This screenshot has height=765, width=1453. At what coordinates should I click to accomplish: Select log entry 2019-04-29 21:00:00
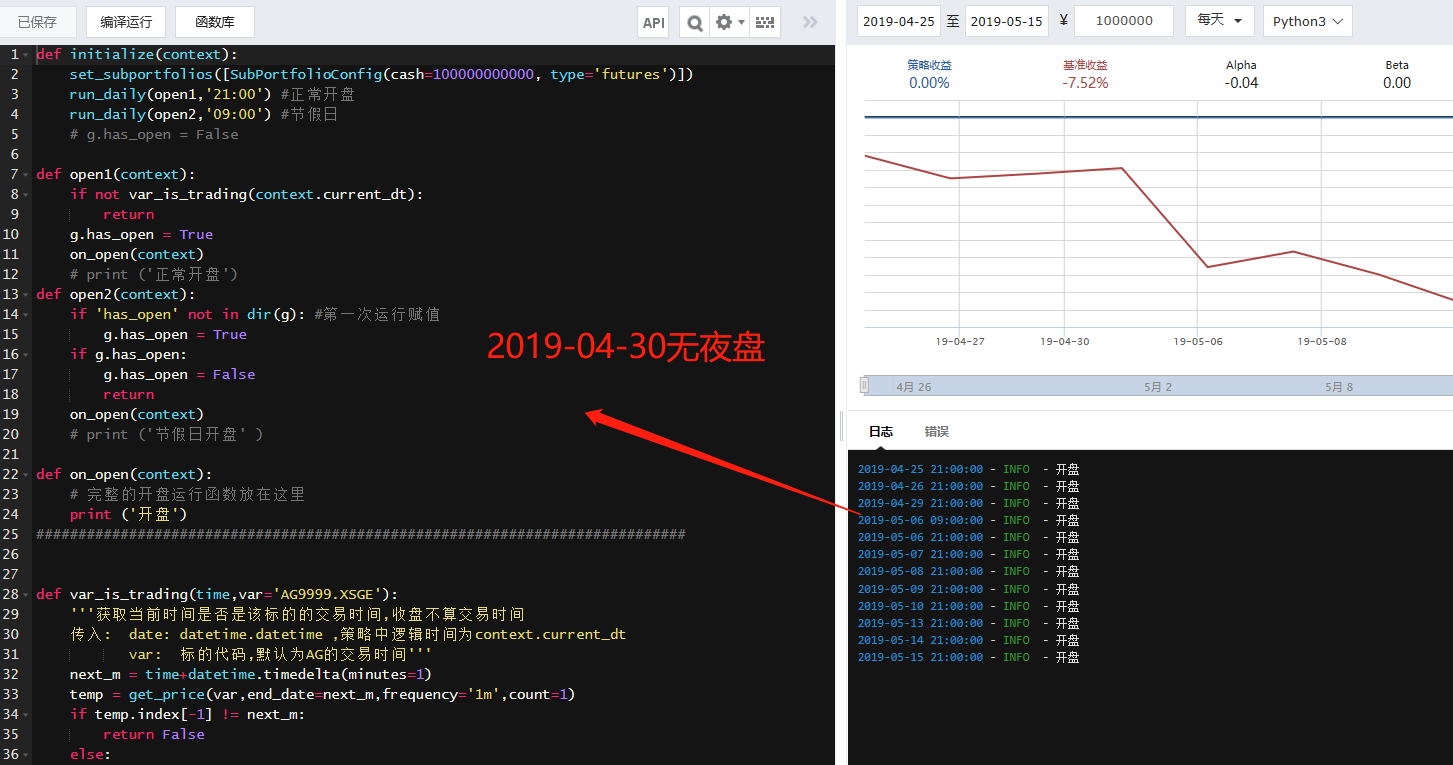(969, 503)
